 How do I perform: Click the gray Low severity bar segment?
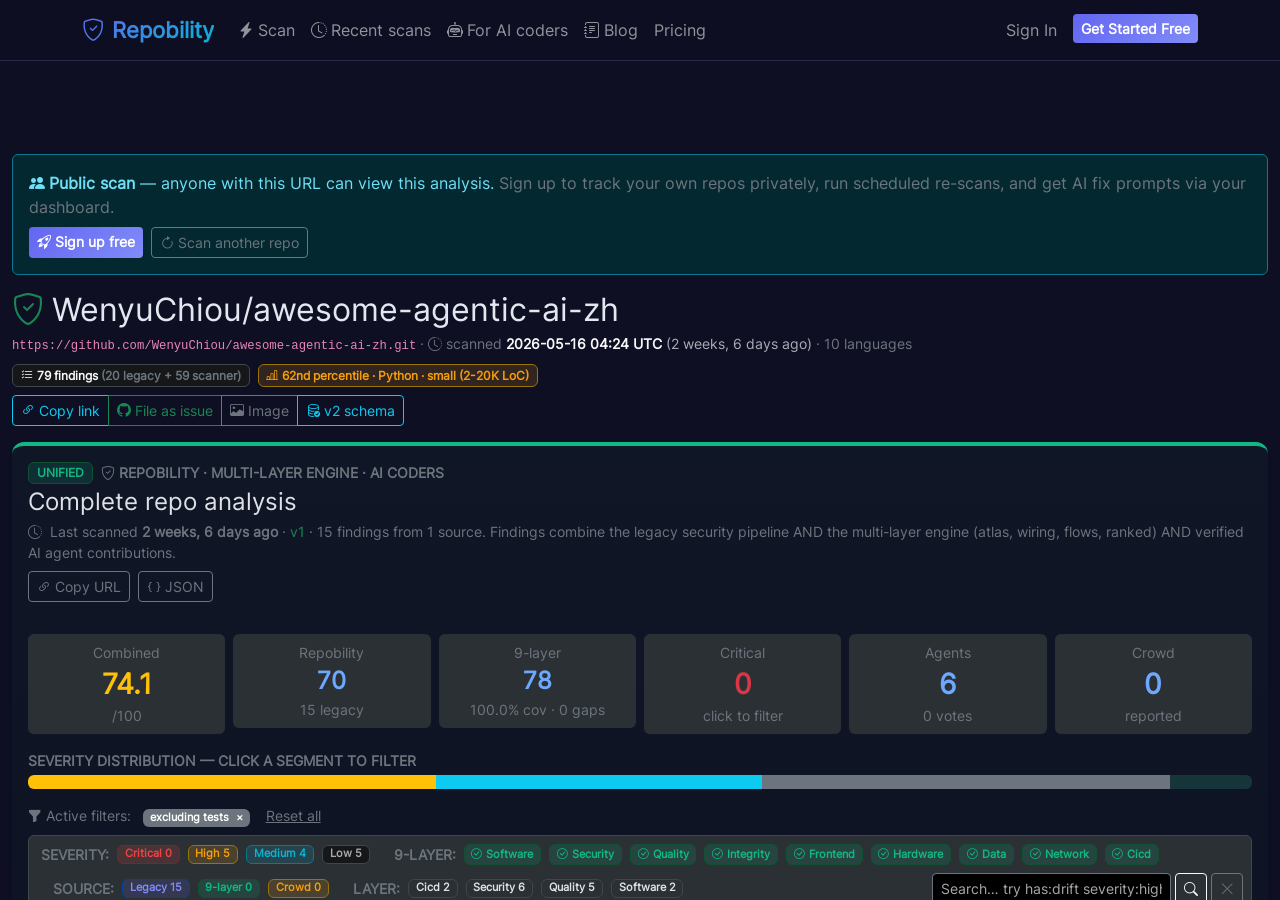(966, 782)
